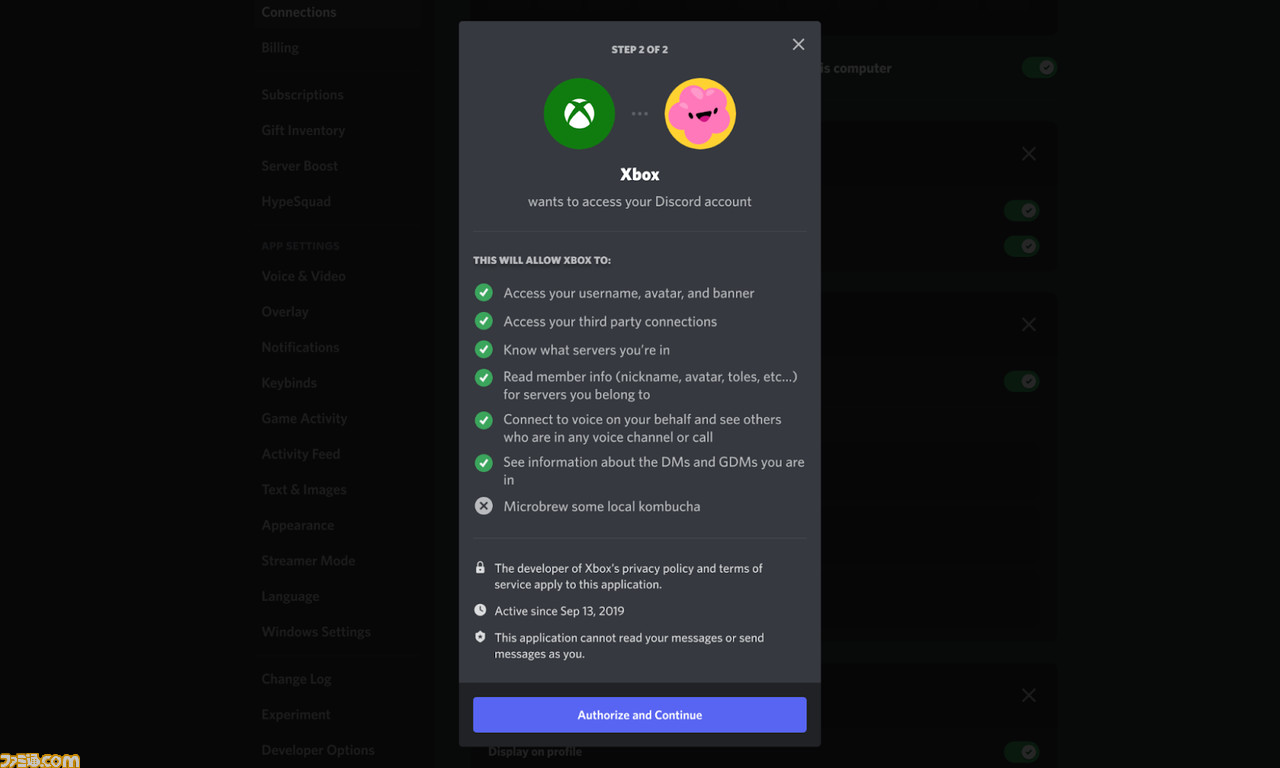Open Voice & Video settings
The image size is (1280, 768).
coord(304,276)
